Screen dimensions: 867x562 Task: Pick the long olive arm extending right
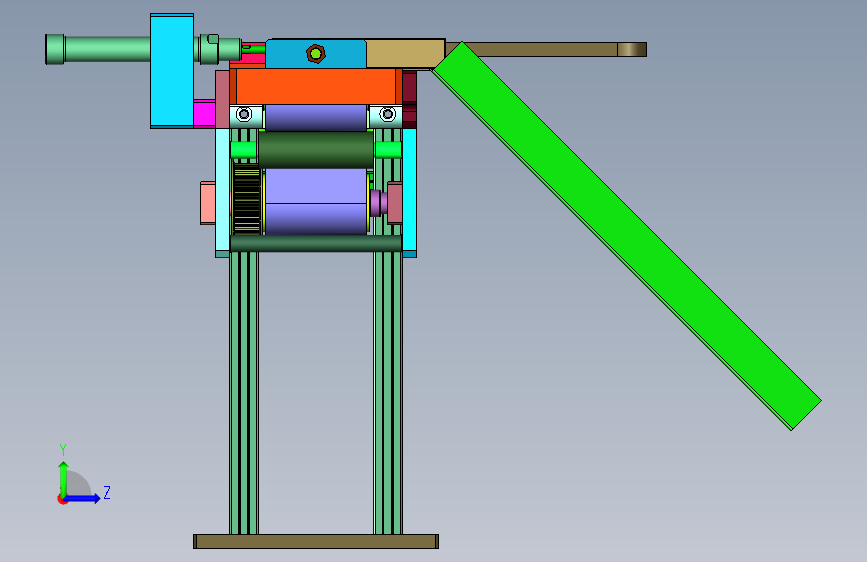[x=546, y=49]
